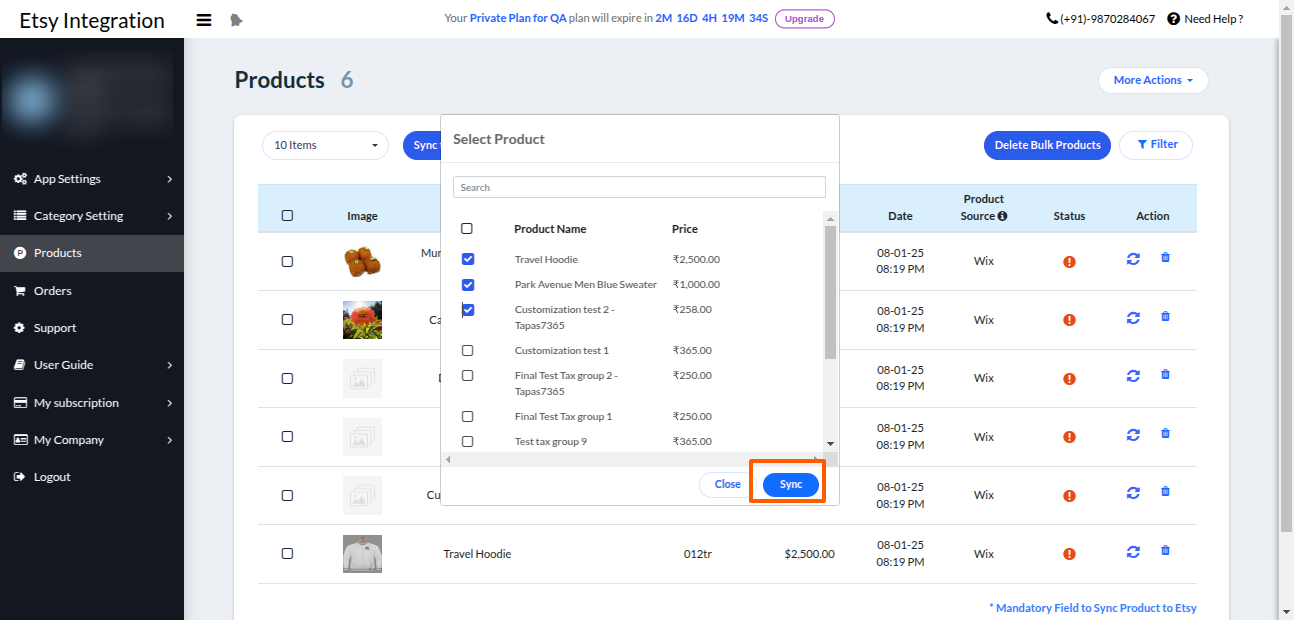The image size is (1294, 620).
Task: Open Need Help via the question mark icon
Action: pyautogui.click(x=1174, y=18)
